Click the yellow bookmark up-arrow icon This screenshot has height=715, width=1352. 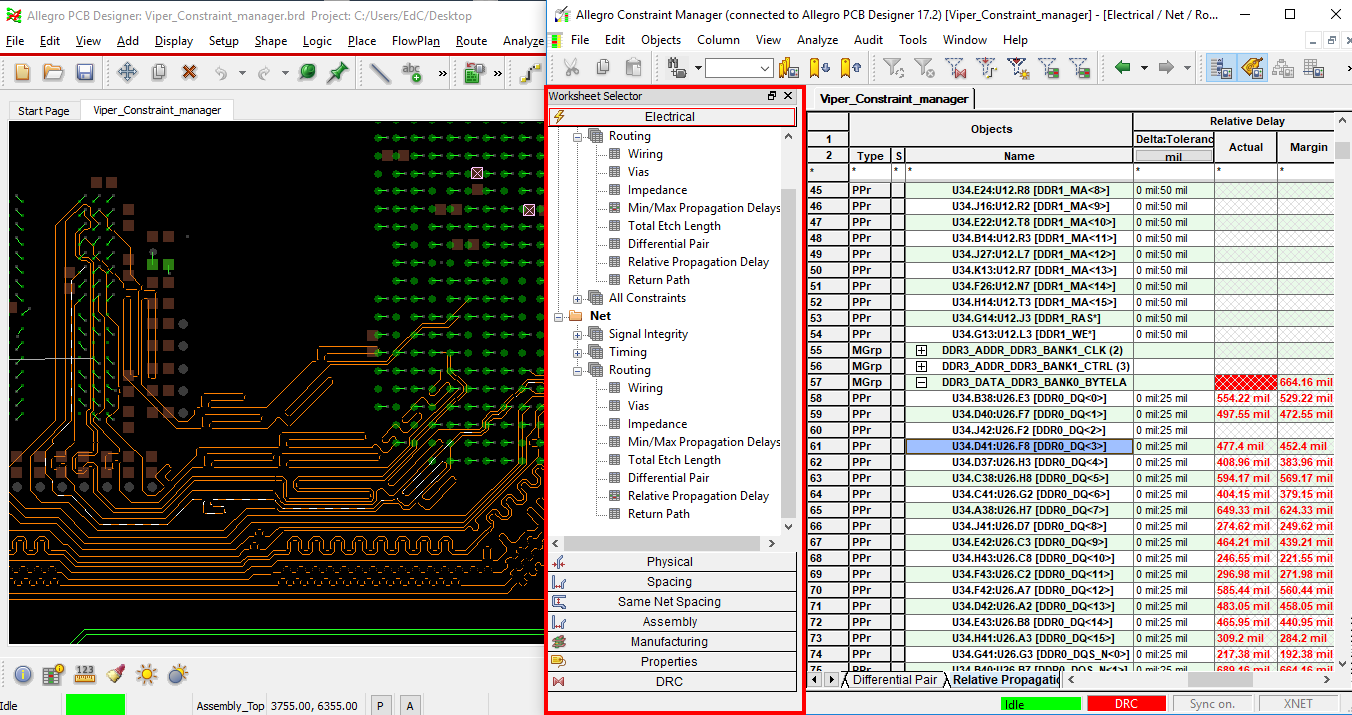coord(851,68)
